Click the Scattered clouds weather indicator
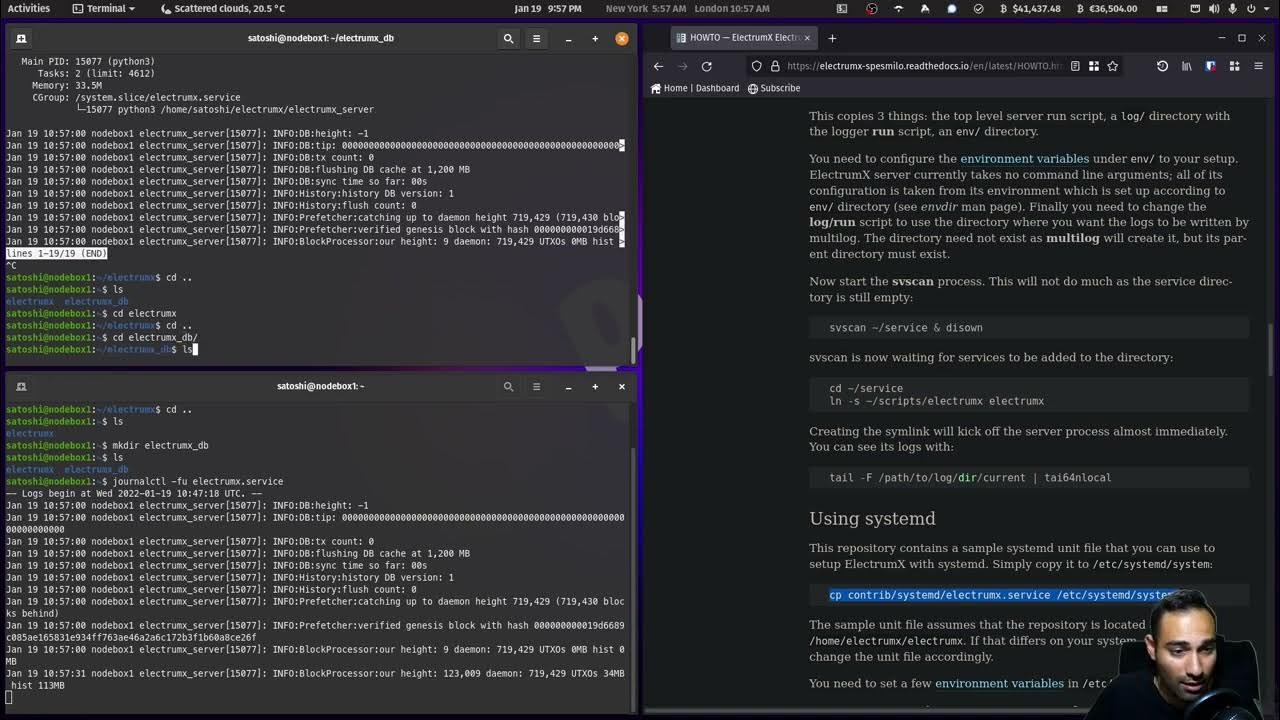 tap(222, 8)
